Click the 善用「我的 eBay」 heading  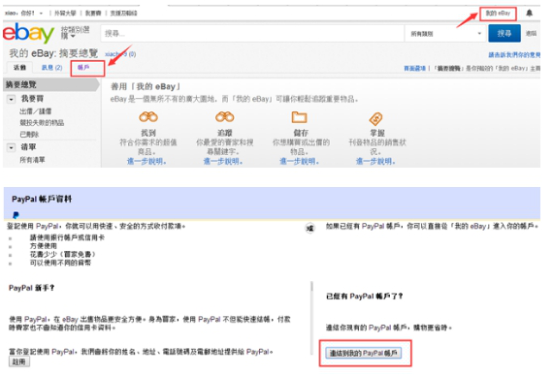coord(145,87)
